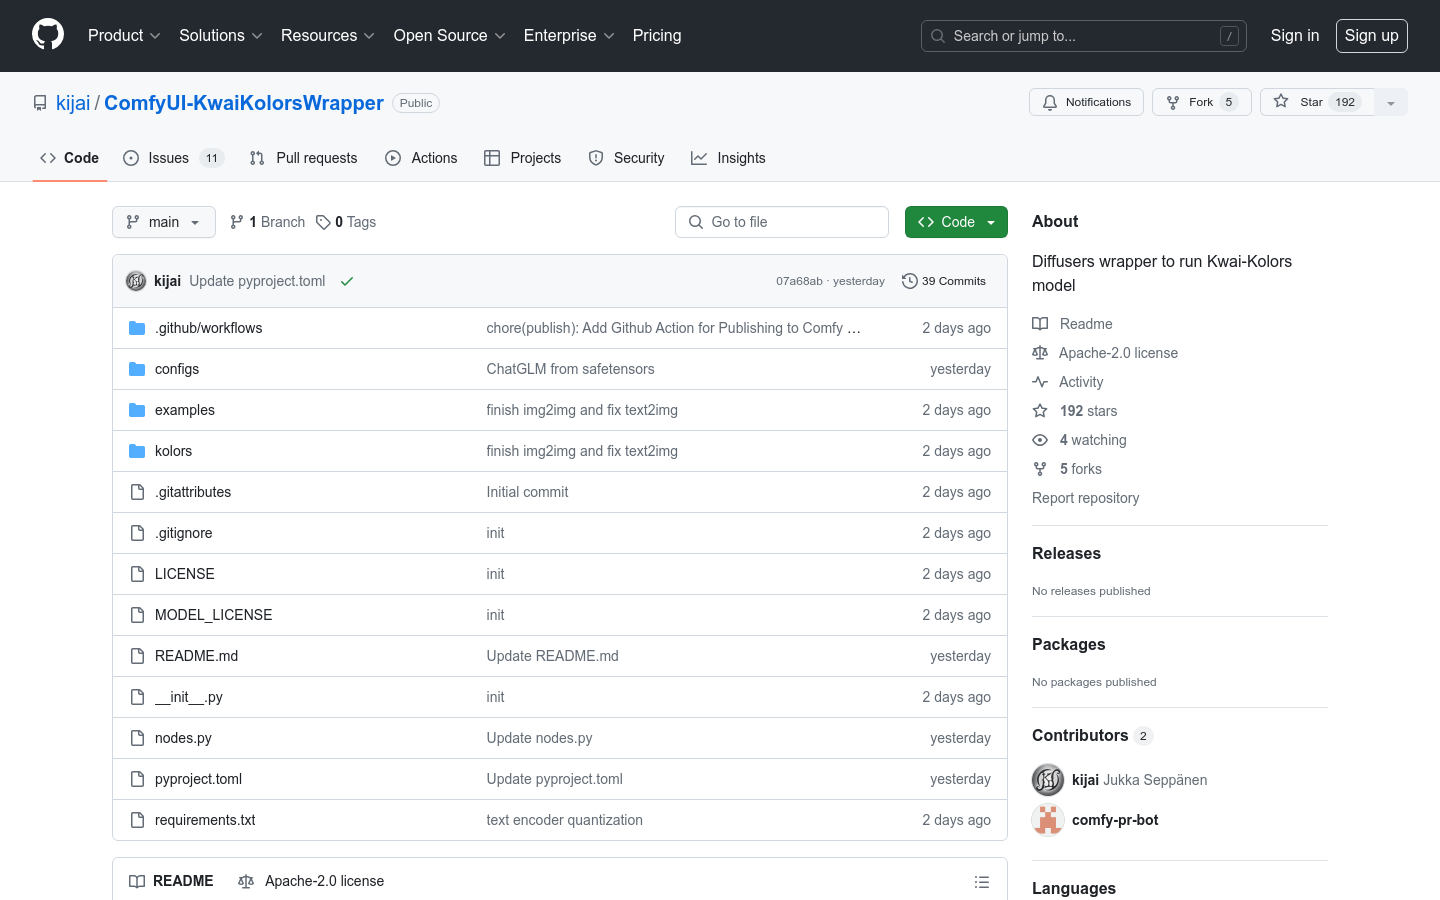This screenshot has width=1440, height=900.
Task: Switch to the Code tab
Action: [x=70, y=158]
